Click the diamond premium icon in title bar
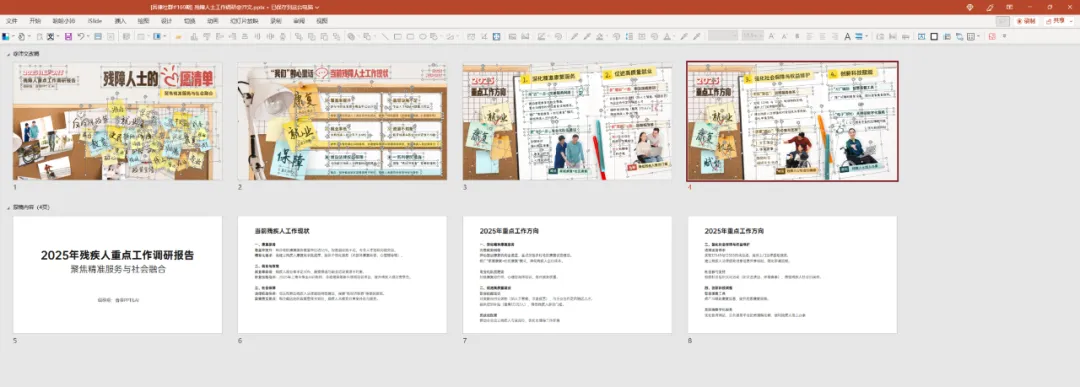This screenshot has width=1080, height=387. [970, 7]
